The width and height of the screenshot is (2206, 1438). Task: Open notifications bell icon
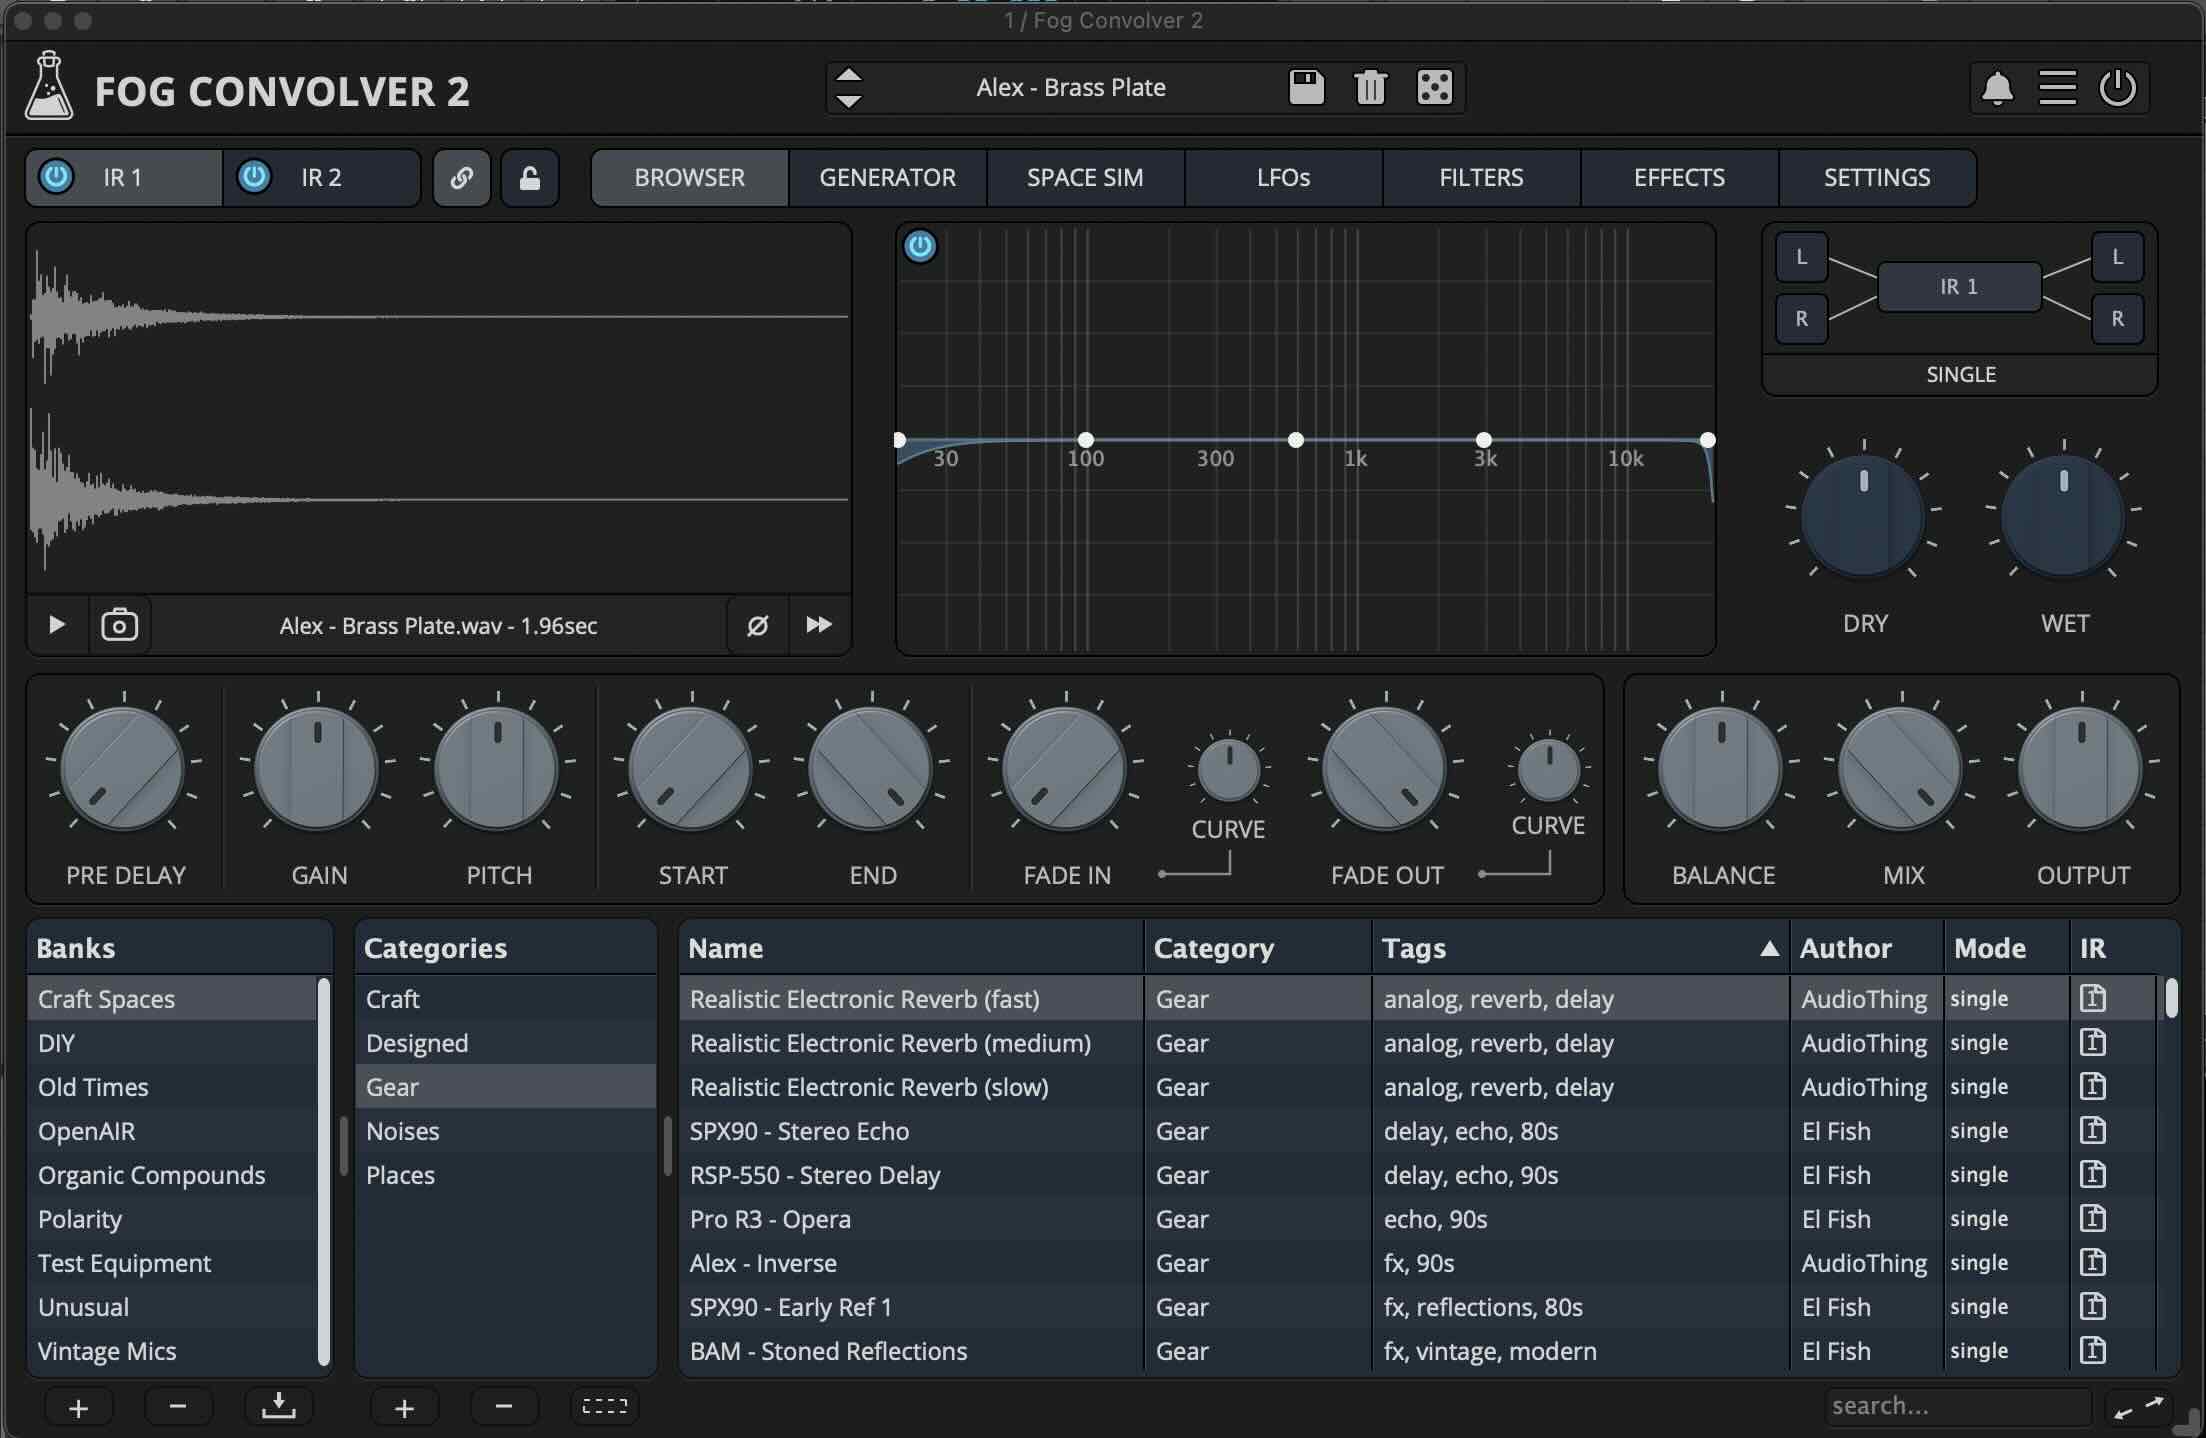tap(1997, 88)
